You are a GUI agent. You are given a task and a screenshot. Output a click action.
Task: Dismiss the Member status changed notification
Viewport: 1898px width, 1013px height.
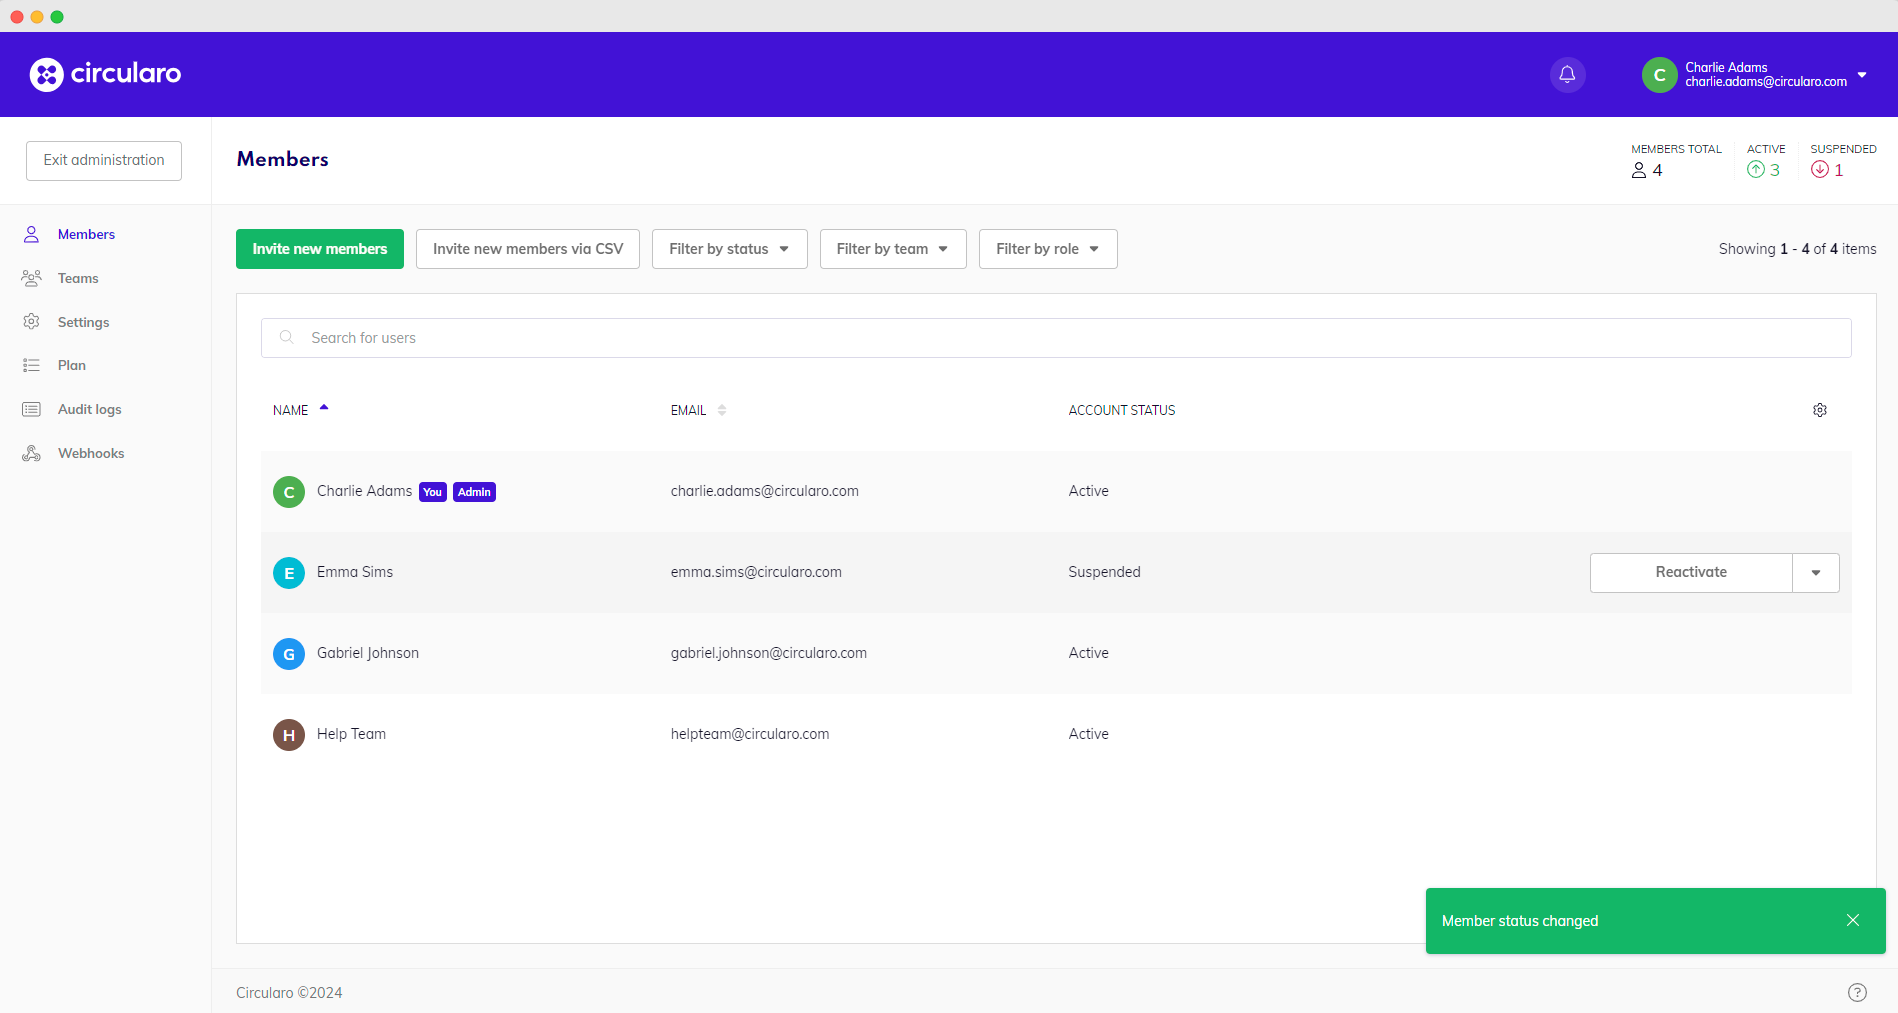[x=1852, y=920]
